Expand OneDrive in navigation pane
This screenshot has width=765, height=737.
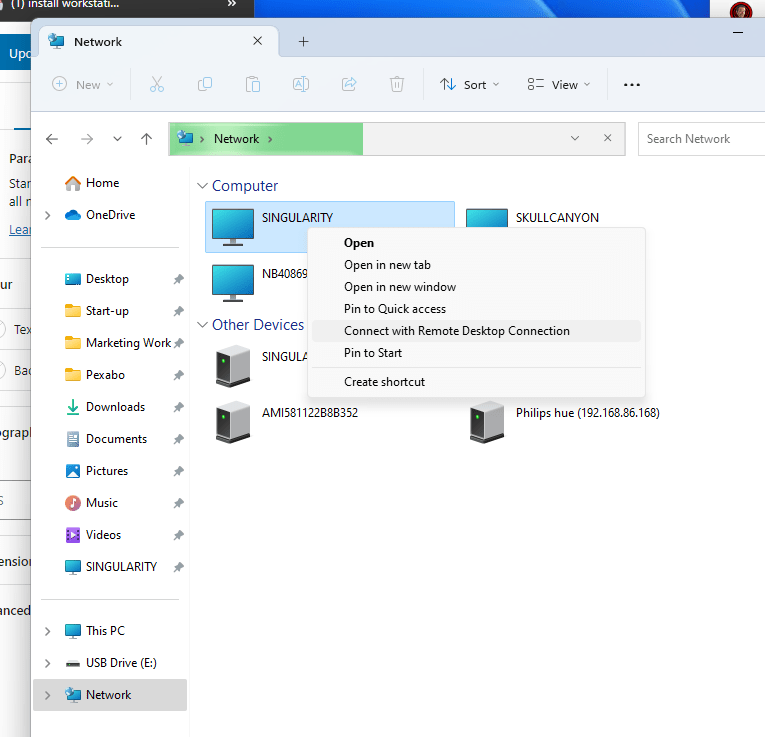pos(47,215)
